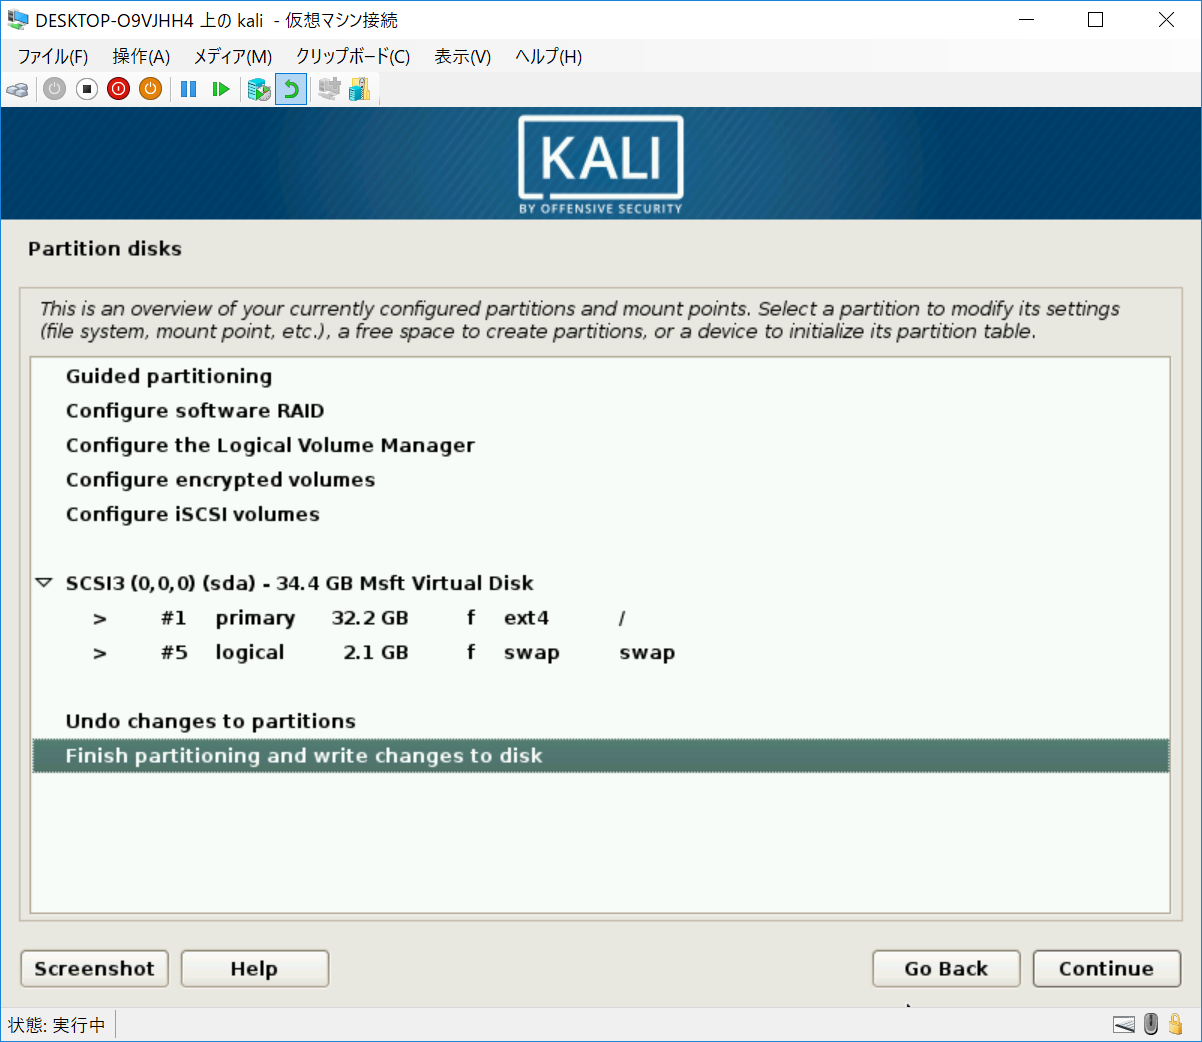This screenshot has height=1042, width=1202.
Task: Save VM state with the orange power icon
Action: (150, 90)
